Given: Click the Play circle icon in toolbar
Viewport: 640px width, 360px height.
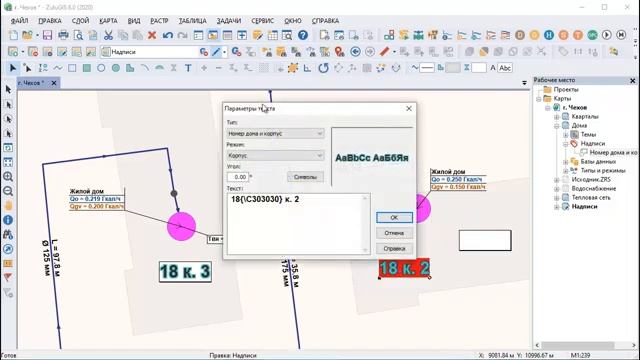Looking at the screenshot, I should (x=607, y=36).
